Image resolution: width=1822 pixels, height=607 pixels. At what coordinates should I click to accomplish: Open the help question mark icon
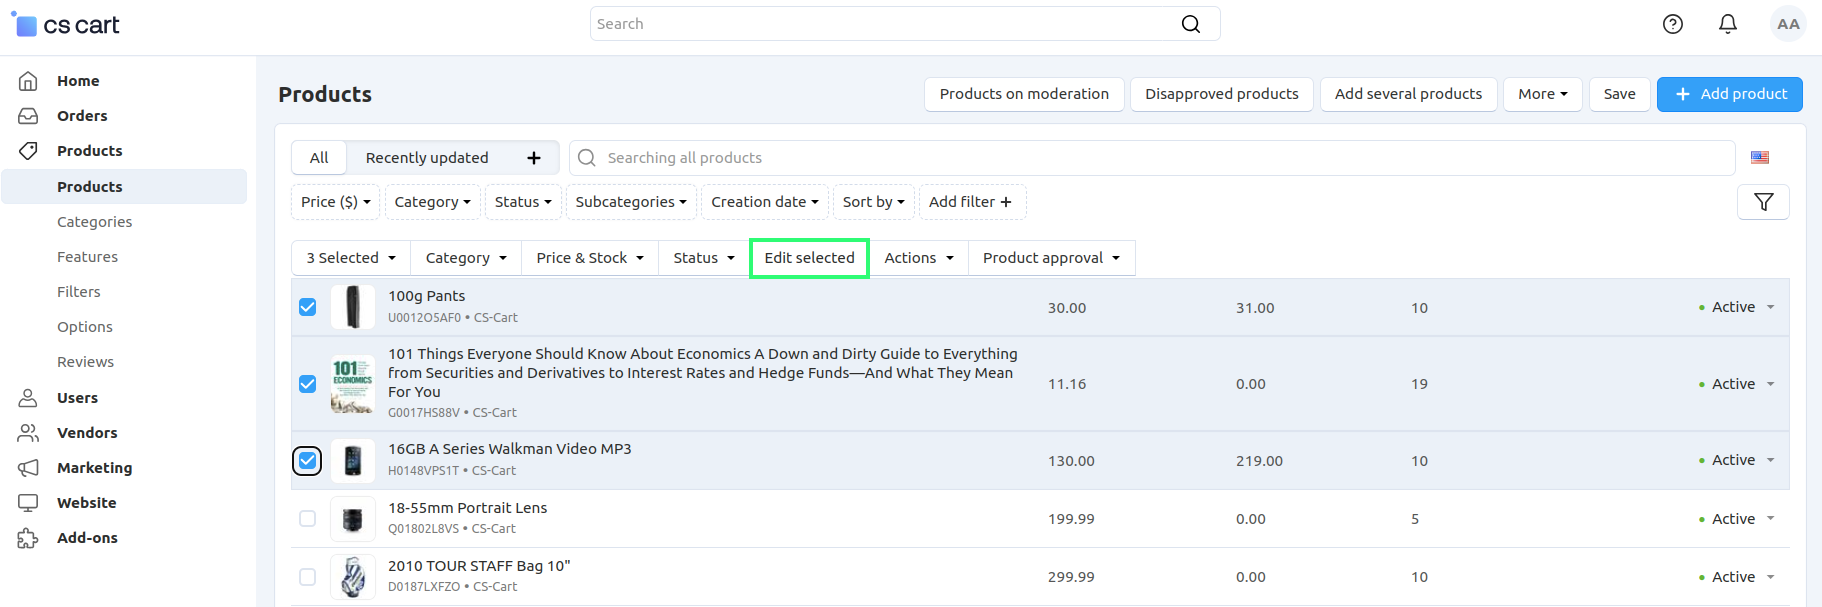point(1673,24)
